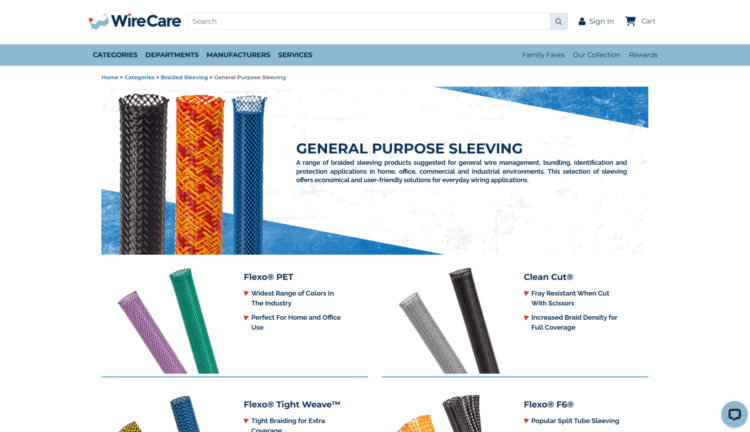Image resolution: width=750 pixels, height=432 pixels.
Task: Visit the Family Faves link
Action: 543,55
